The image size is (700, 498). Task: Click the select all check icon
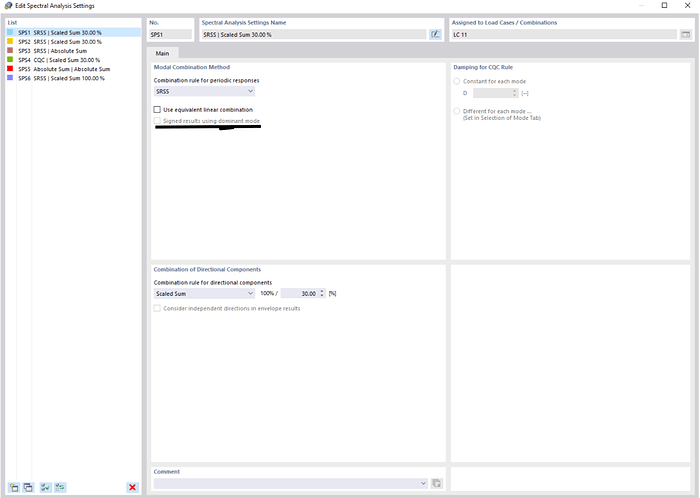click(x=45, y=487)
